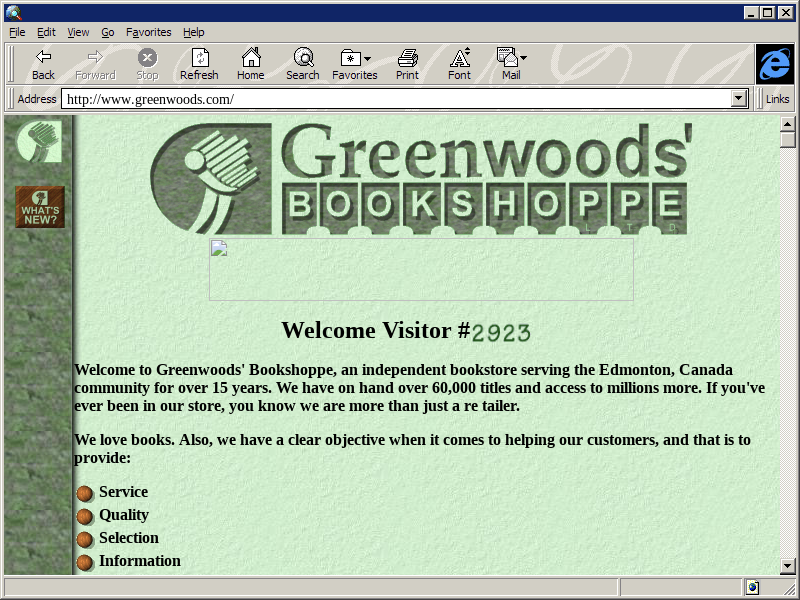Click the Font size toolbar icon
The width and height of the screenshot is (800, 600).
(x=459, y=64)
